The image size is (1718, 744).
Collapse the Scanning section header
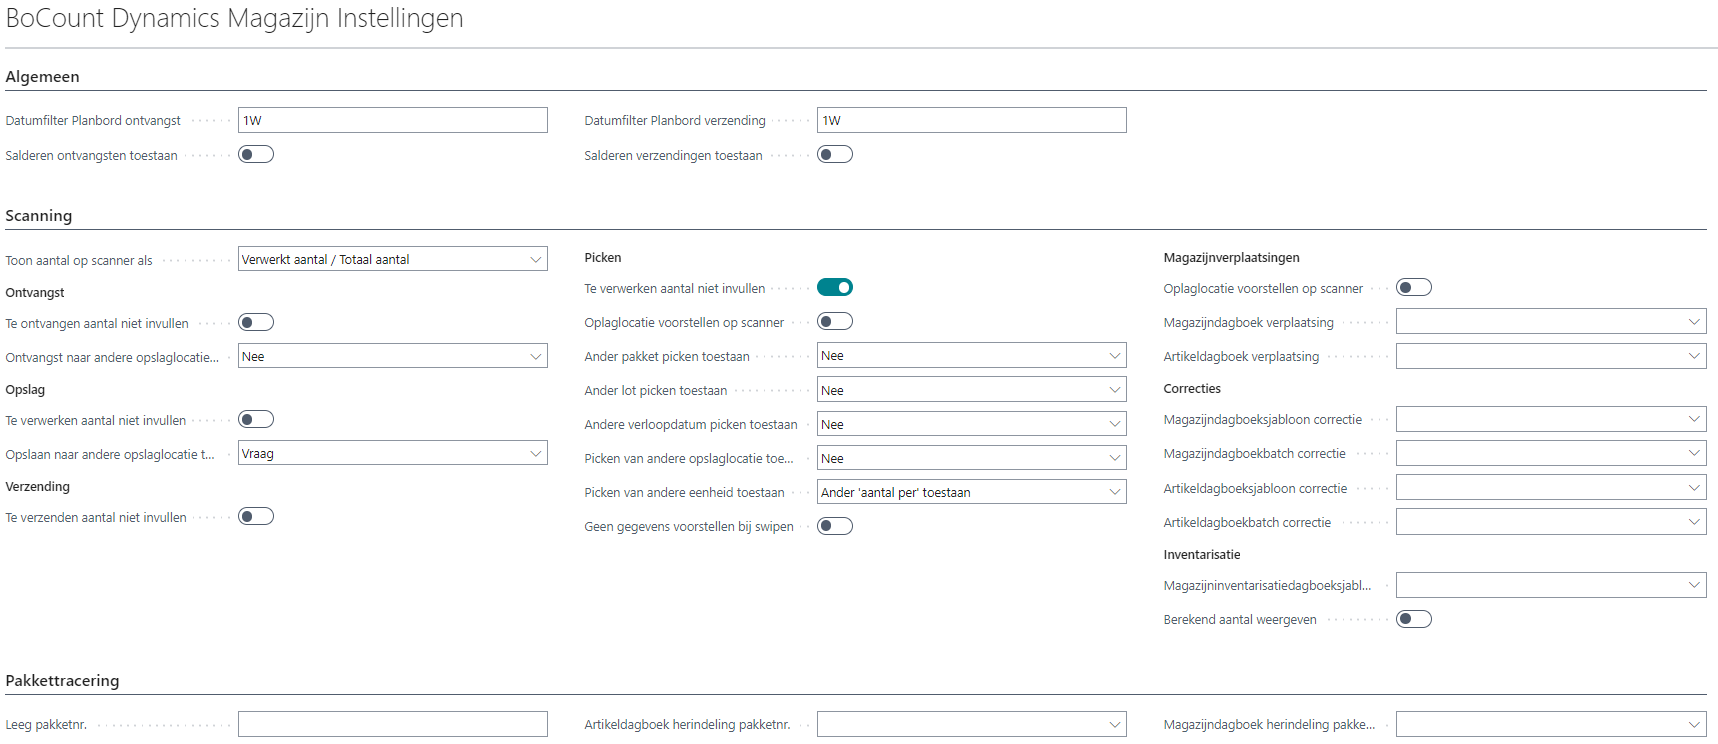tap(39, 216)
